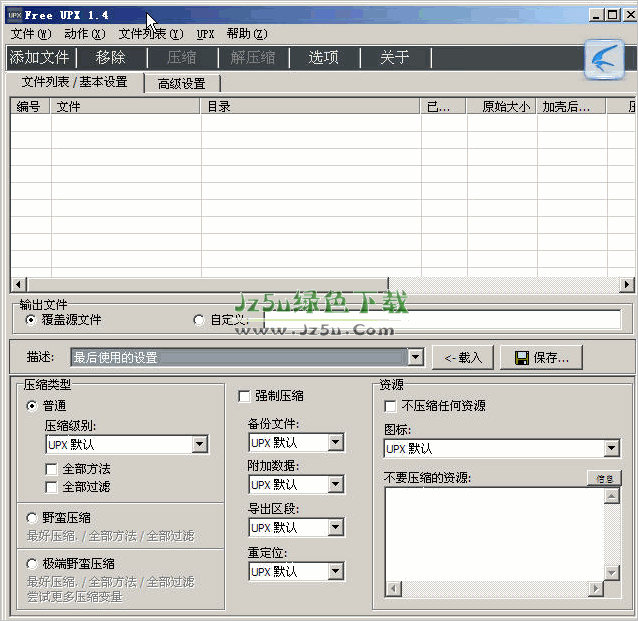Click the floppy disk save icon
The width and height of the screenshot is (638, 621).
pos(522,358)
